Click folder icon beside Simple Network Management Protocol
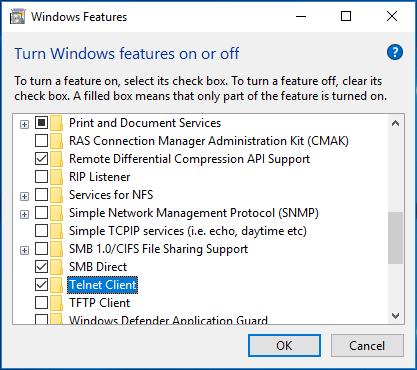Screen dimensions: 417x370 point(57,213)
